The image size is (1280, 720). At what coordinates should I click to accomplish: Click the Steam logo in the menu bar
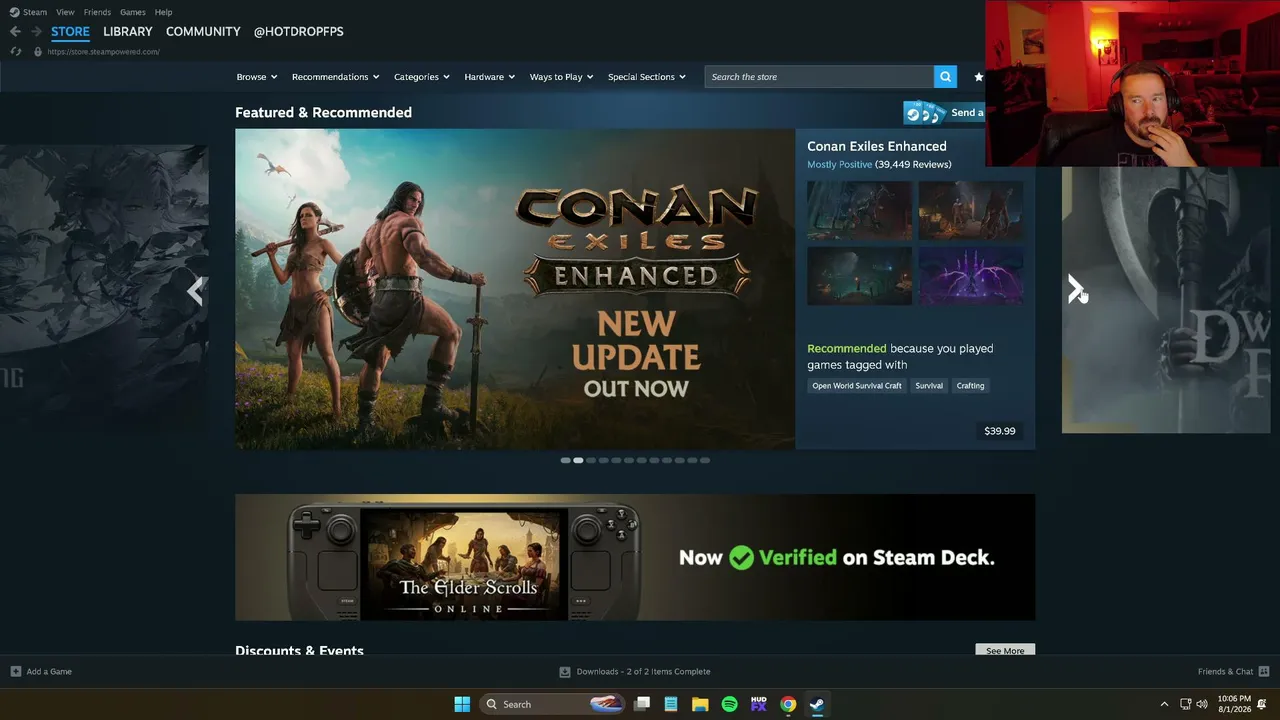15,12
